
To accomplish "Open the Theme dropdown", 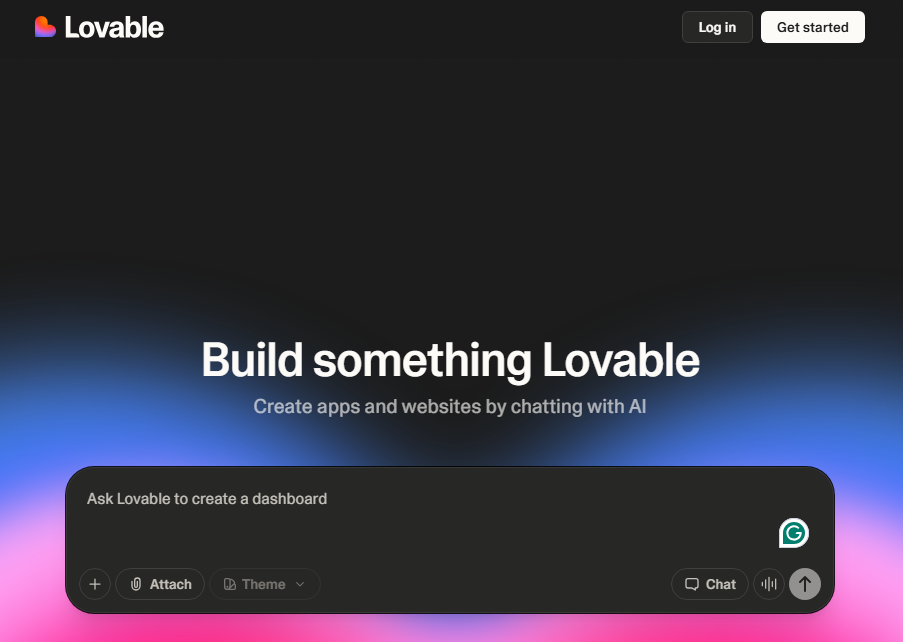I will tap(265, 584).
